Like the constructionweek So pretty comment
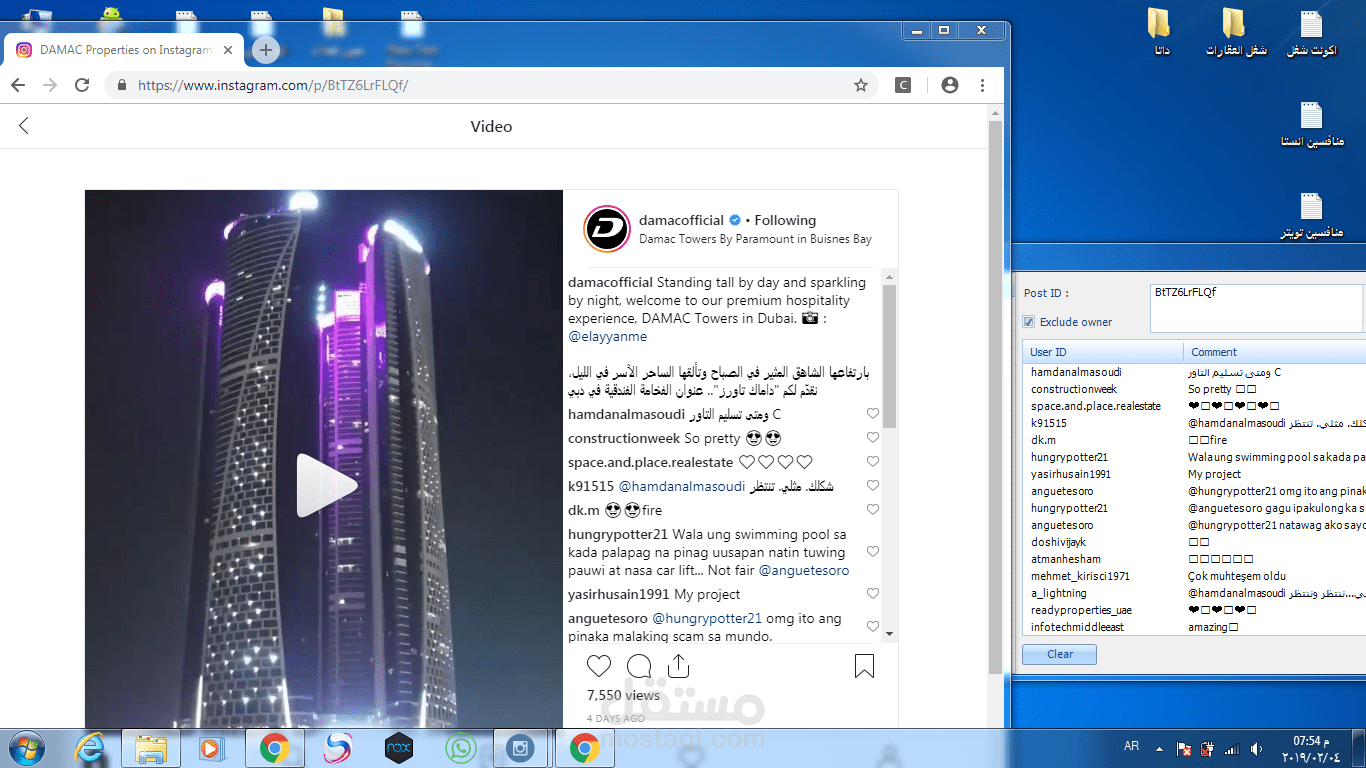1366x768 pixels. click(x=873, y=438)
